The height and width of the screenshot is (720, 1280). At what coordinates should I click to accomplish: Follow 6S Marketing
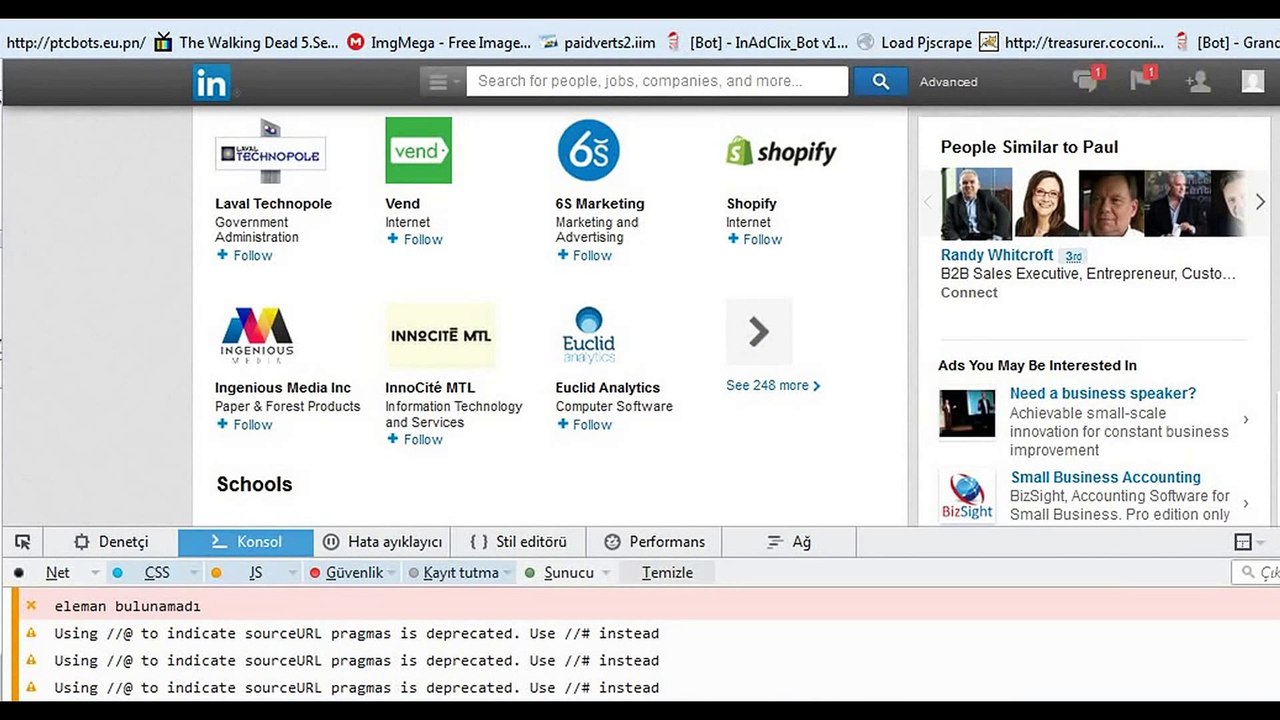tap(584, 255)
